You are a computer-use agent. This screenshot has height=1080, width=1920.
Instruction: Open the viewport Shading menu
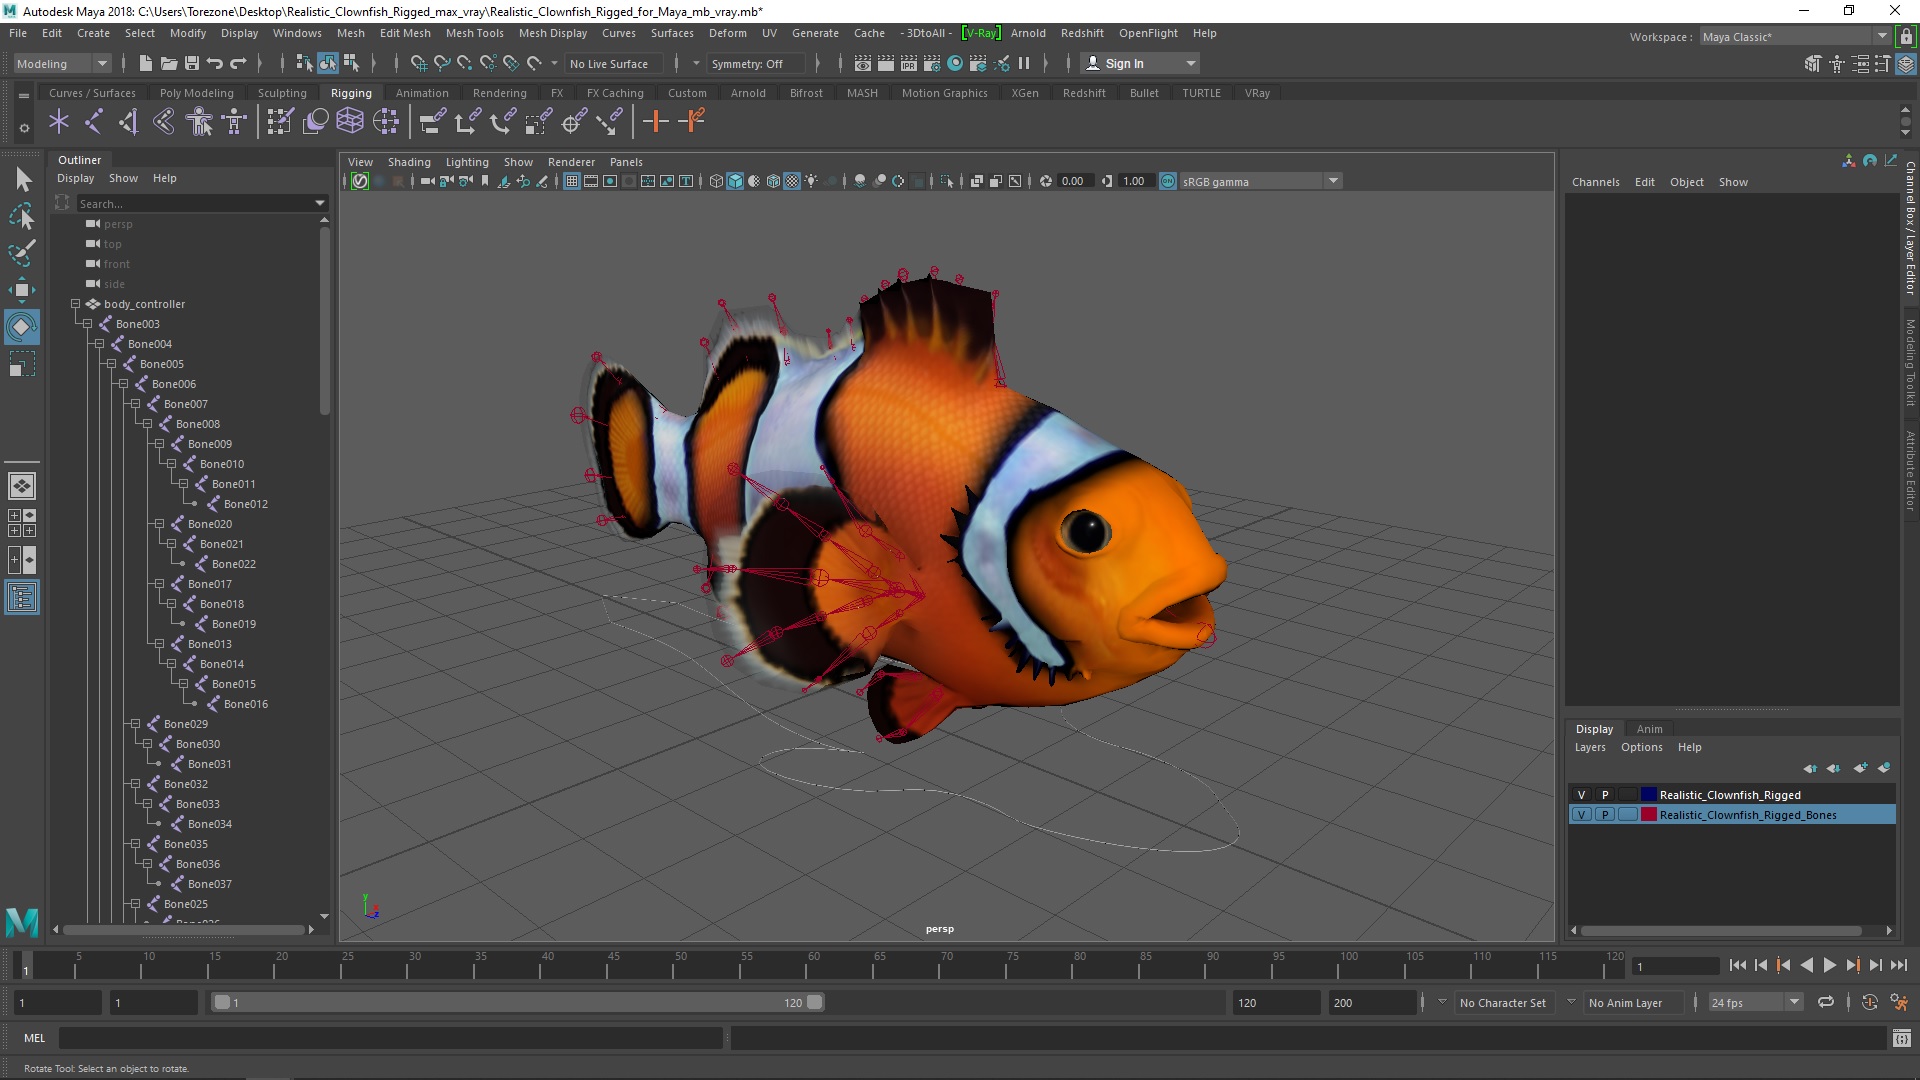(x=409, y=162)
